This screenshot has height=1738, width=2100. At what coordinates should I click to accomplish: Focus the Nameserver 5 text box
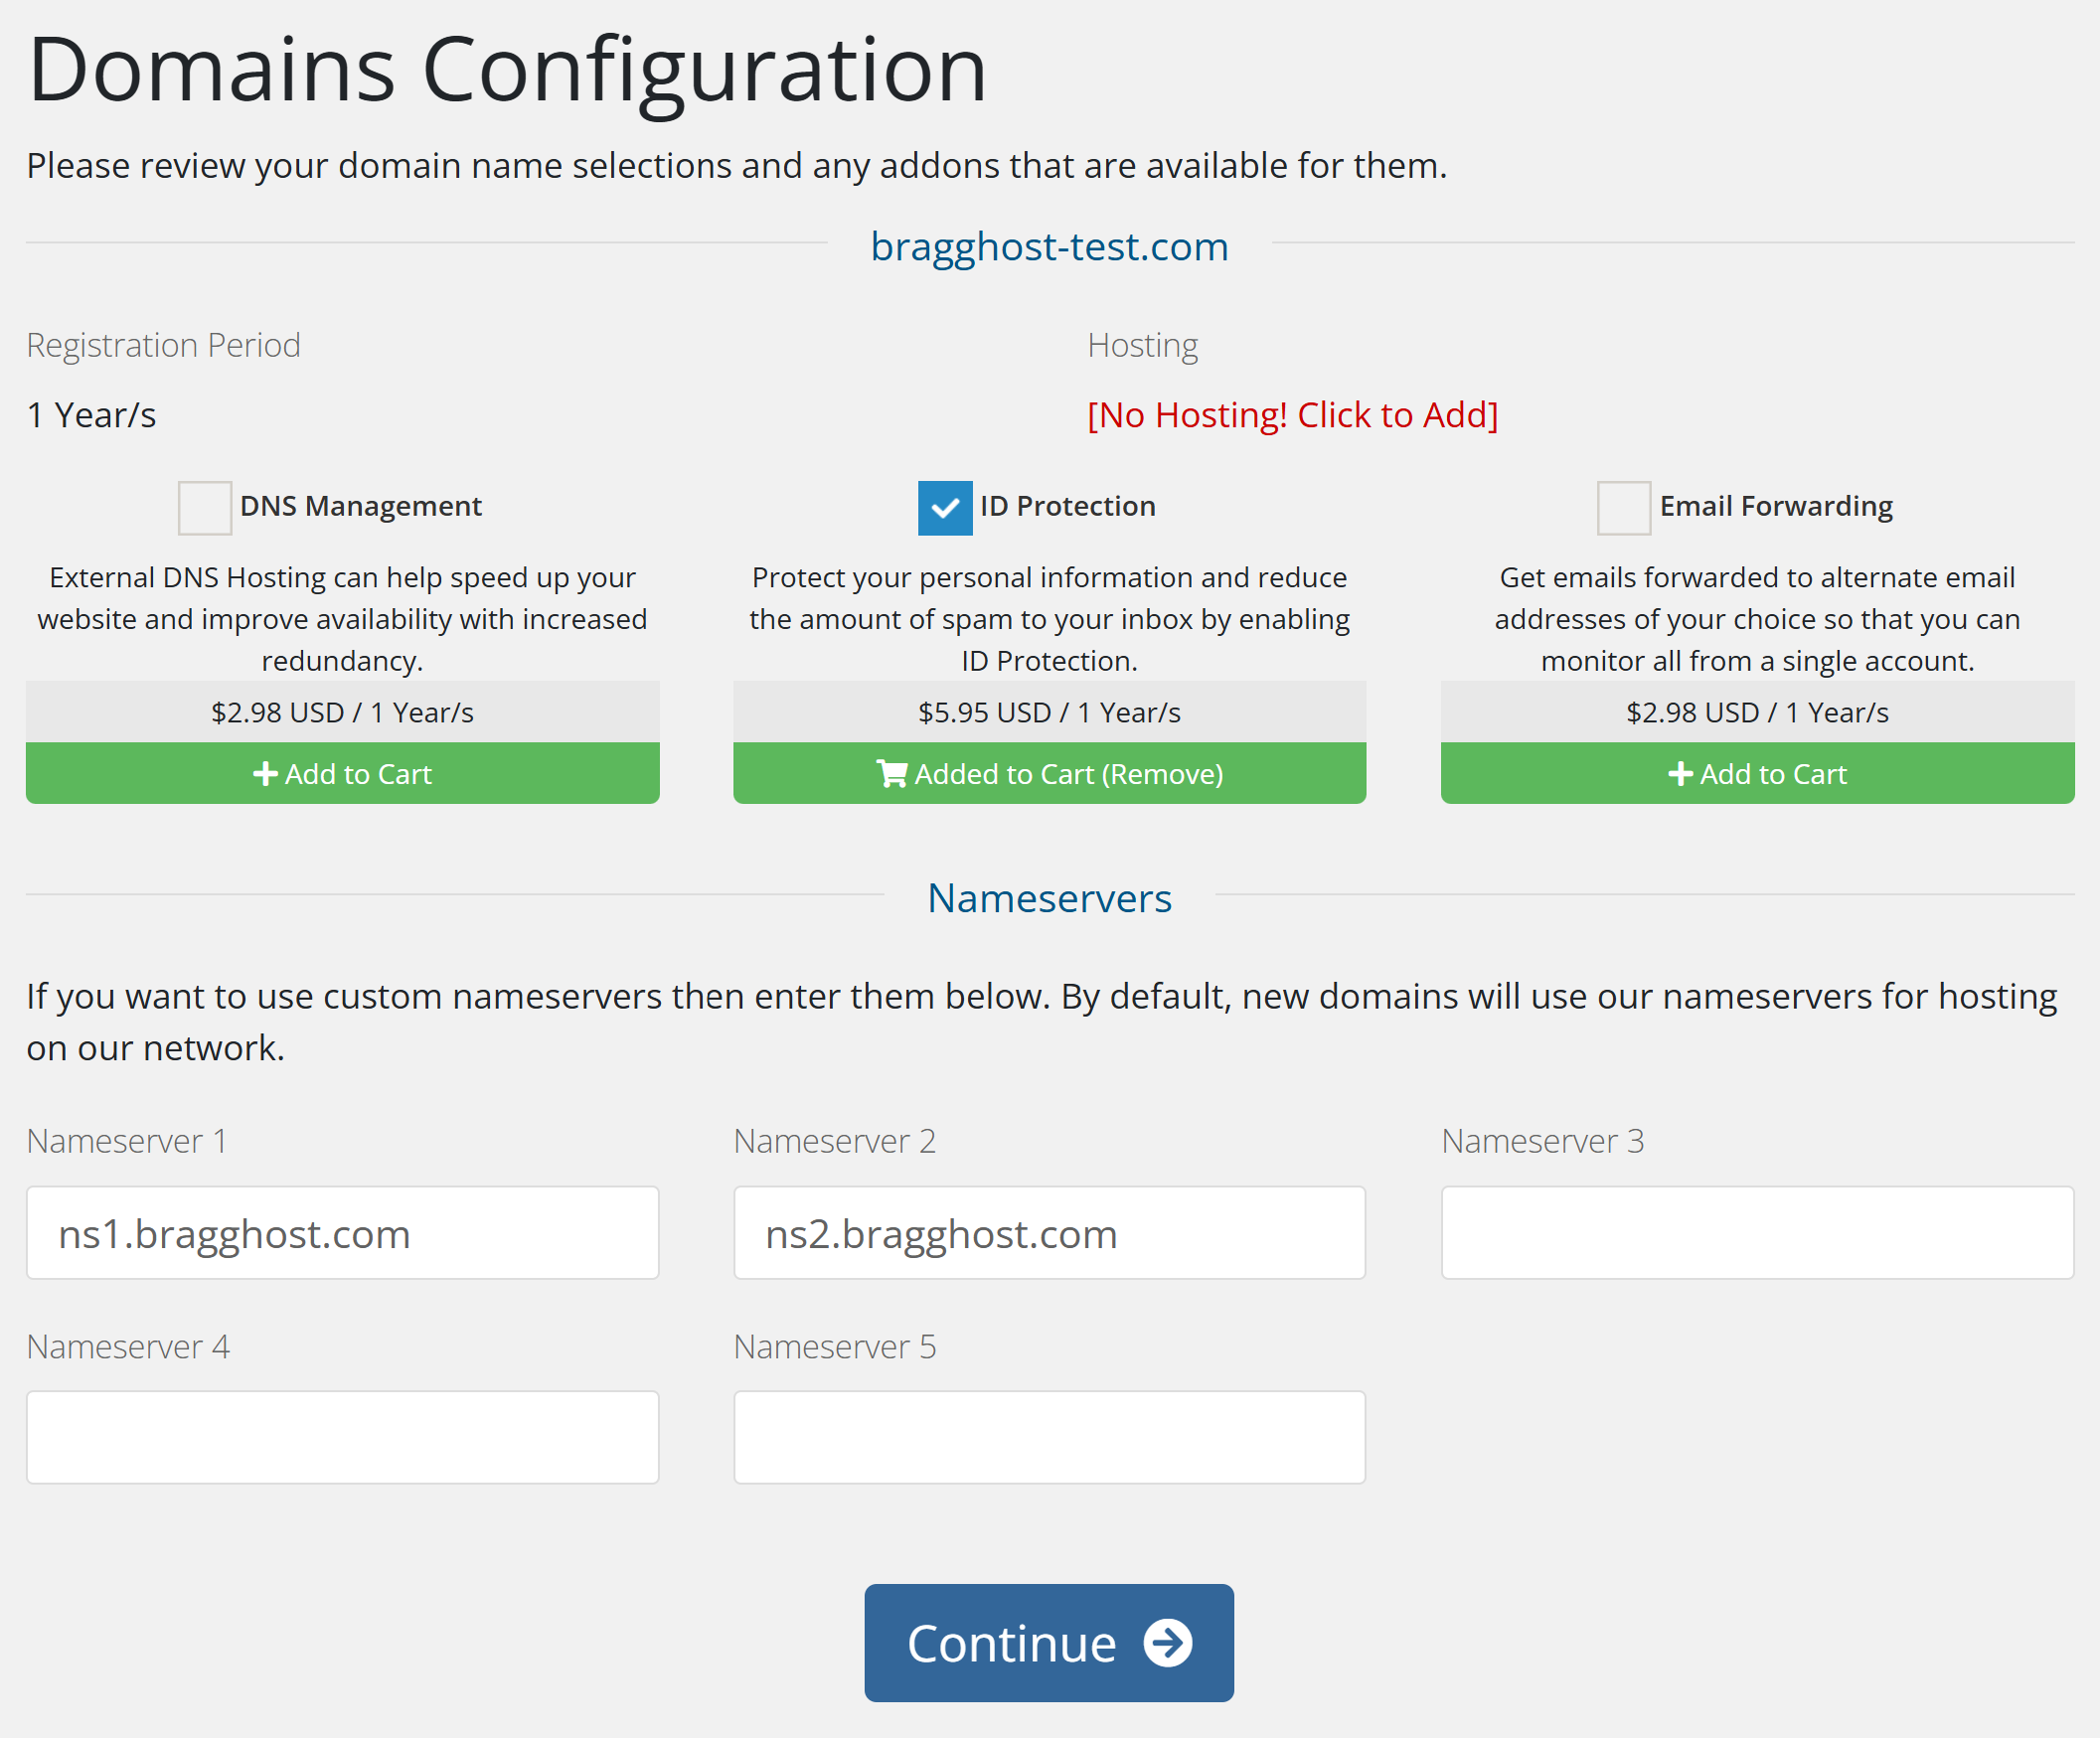tap(1049, 1437)
